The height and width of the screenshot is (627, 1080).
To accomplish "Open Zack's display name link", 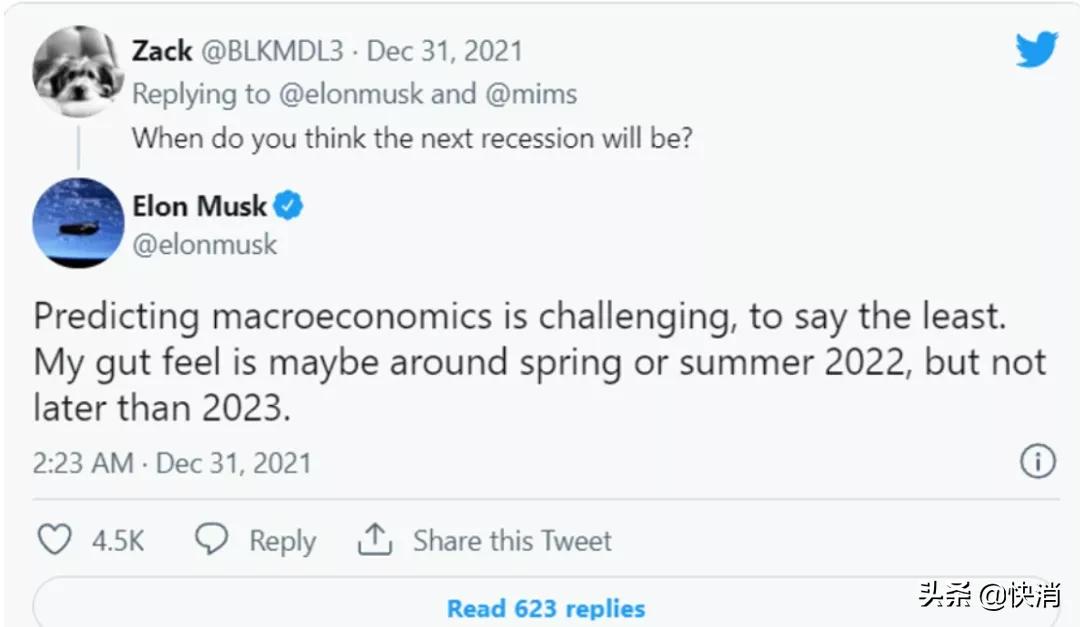I will pos(161,51).
